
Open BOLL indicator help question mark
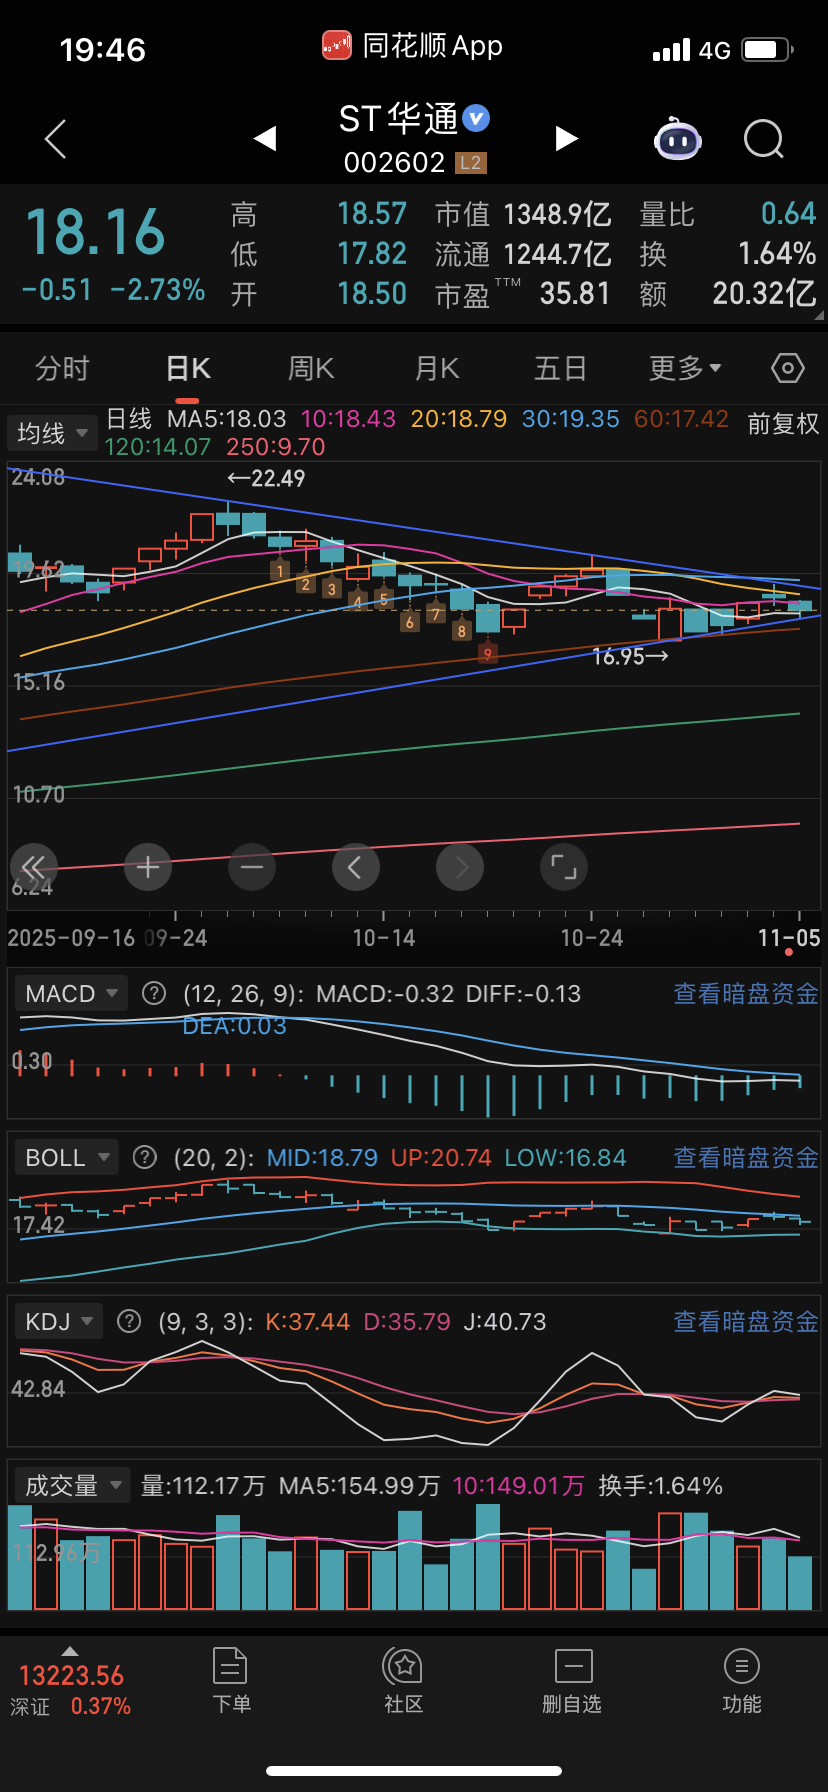click(145, 1157)
